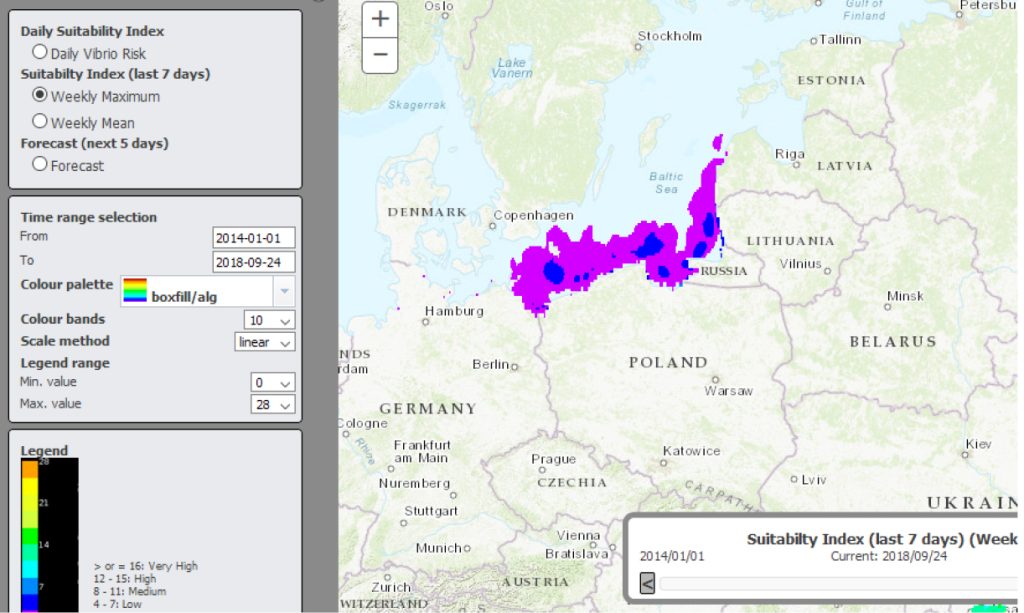
Task: Click the To date field
Action: 254,262
